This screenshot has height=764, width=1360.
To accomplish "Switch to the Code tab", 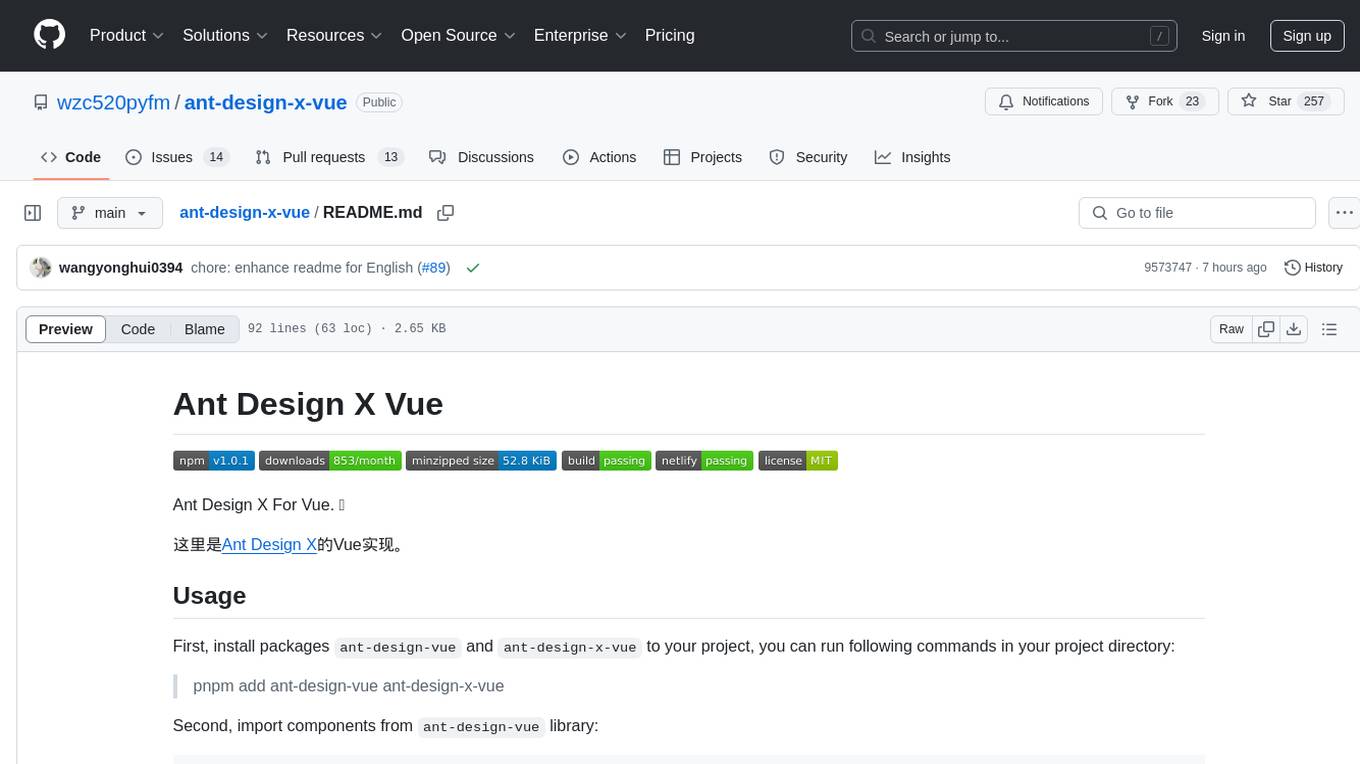I will click(x=71, y=157).
